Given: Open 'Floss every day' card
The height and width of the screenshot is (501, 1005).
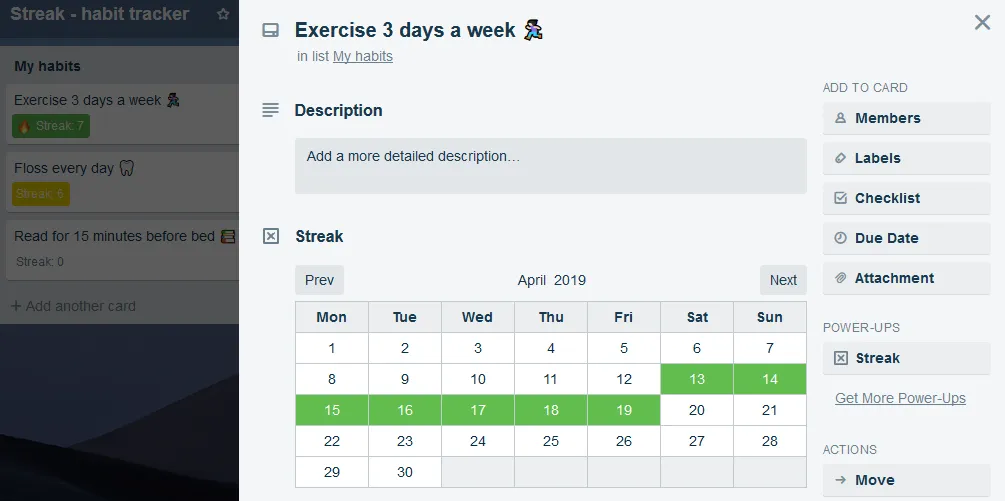Looking at the screenshot, I should tap(120, 169).
